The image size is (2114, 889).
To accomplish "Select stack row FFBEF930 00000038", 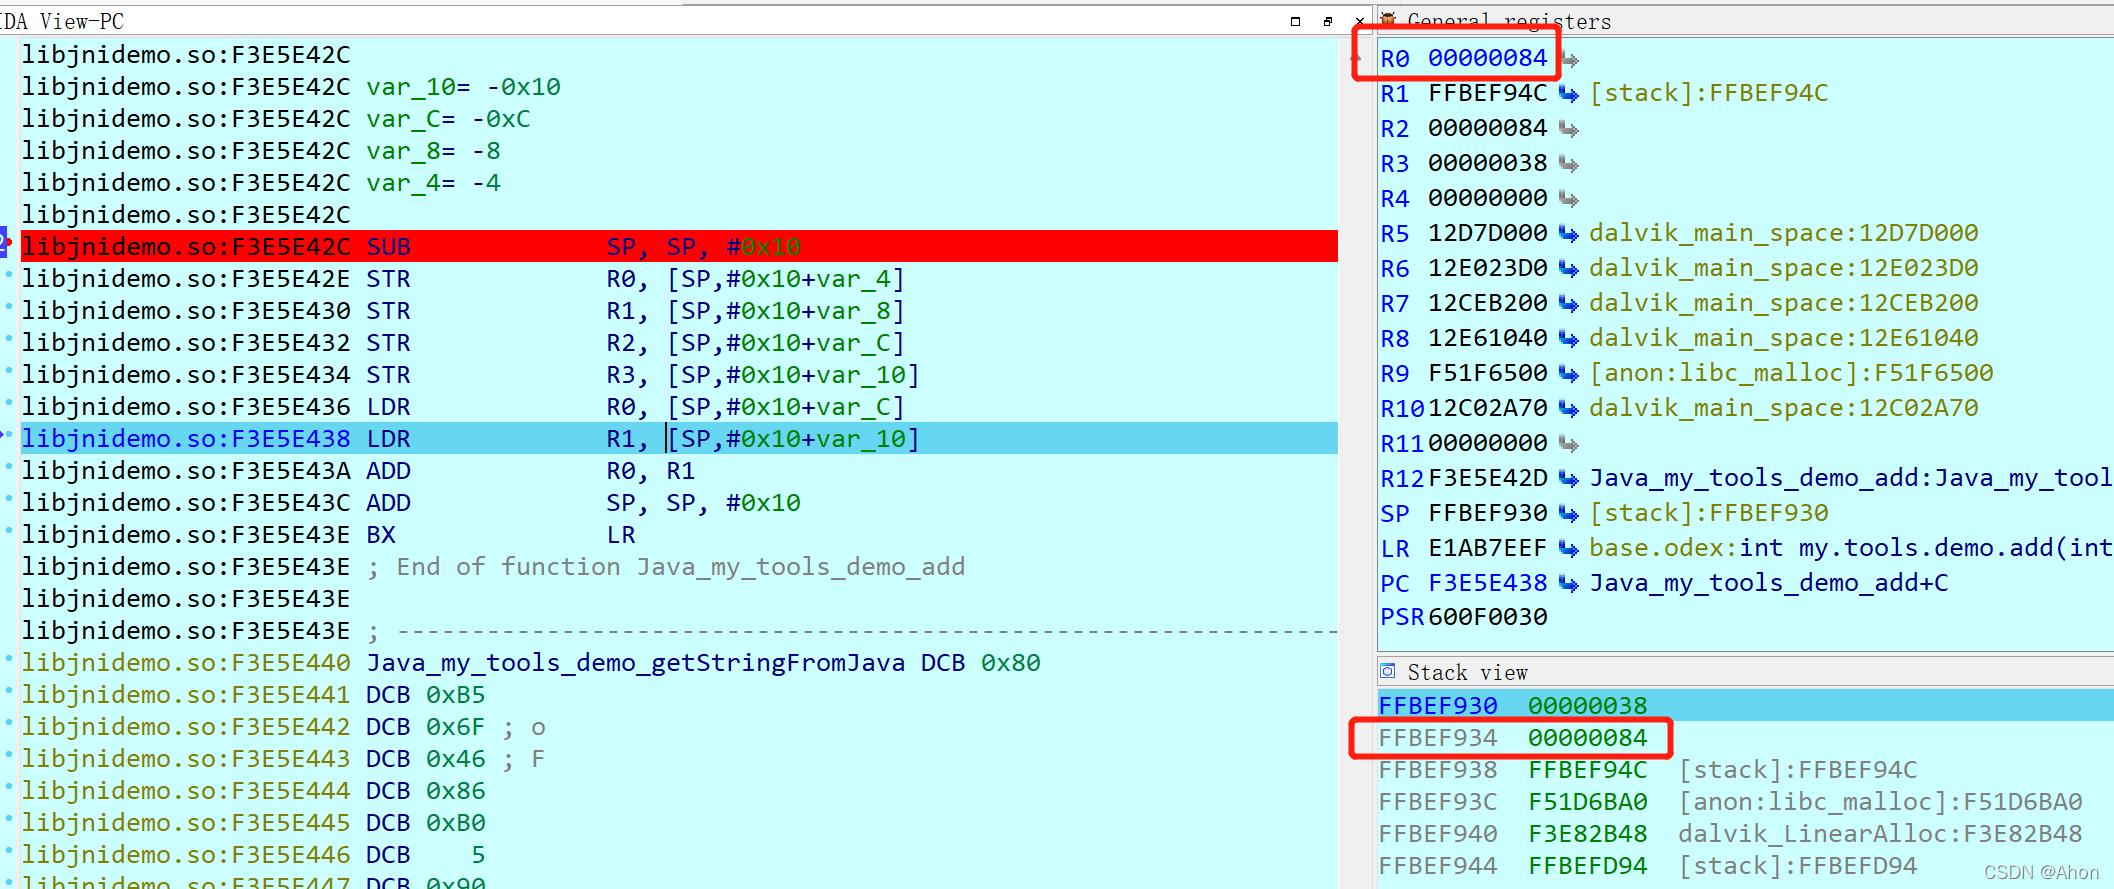I will click(1745, 705).
